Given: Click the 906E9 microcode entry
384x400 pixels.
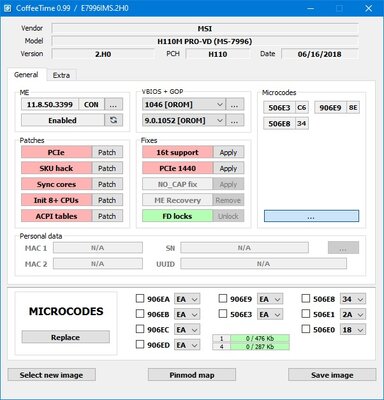Looking at the screenshot, I should coord(330,108).
